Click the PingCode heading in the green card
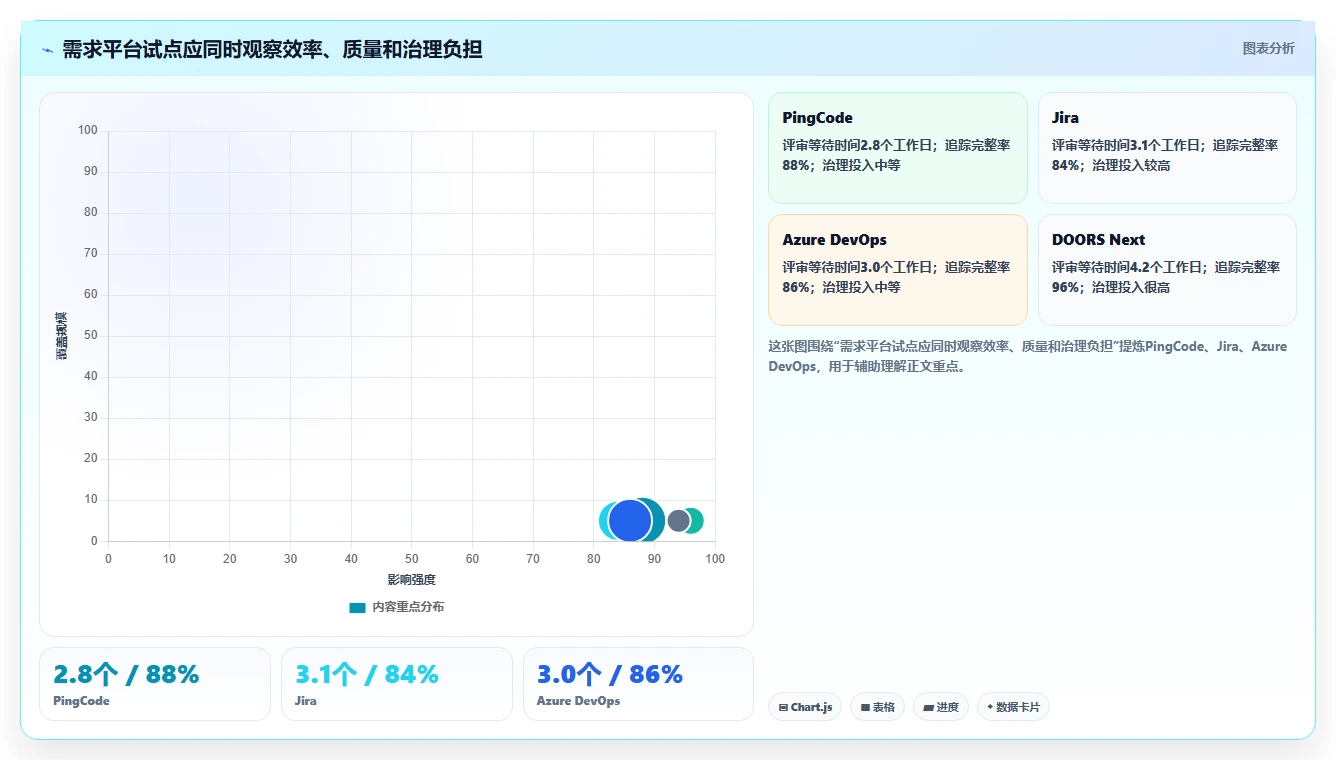Image resolution: width=1336 pixels, height=760 pixels. [x=818, y=118]
